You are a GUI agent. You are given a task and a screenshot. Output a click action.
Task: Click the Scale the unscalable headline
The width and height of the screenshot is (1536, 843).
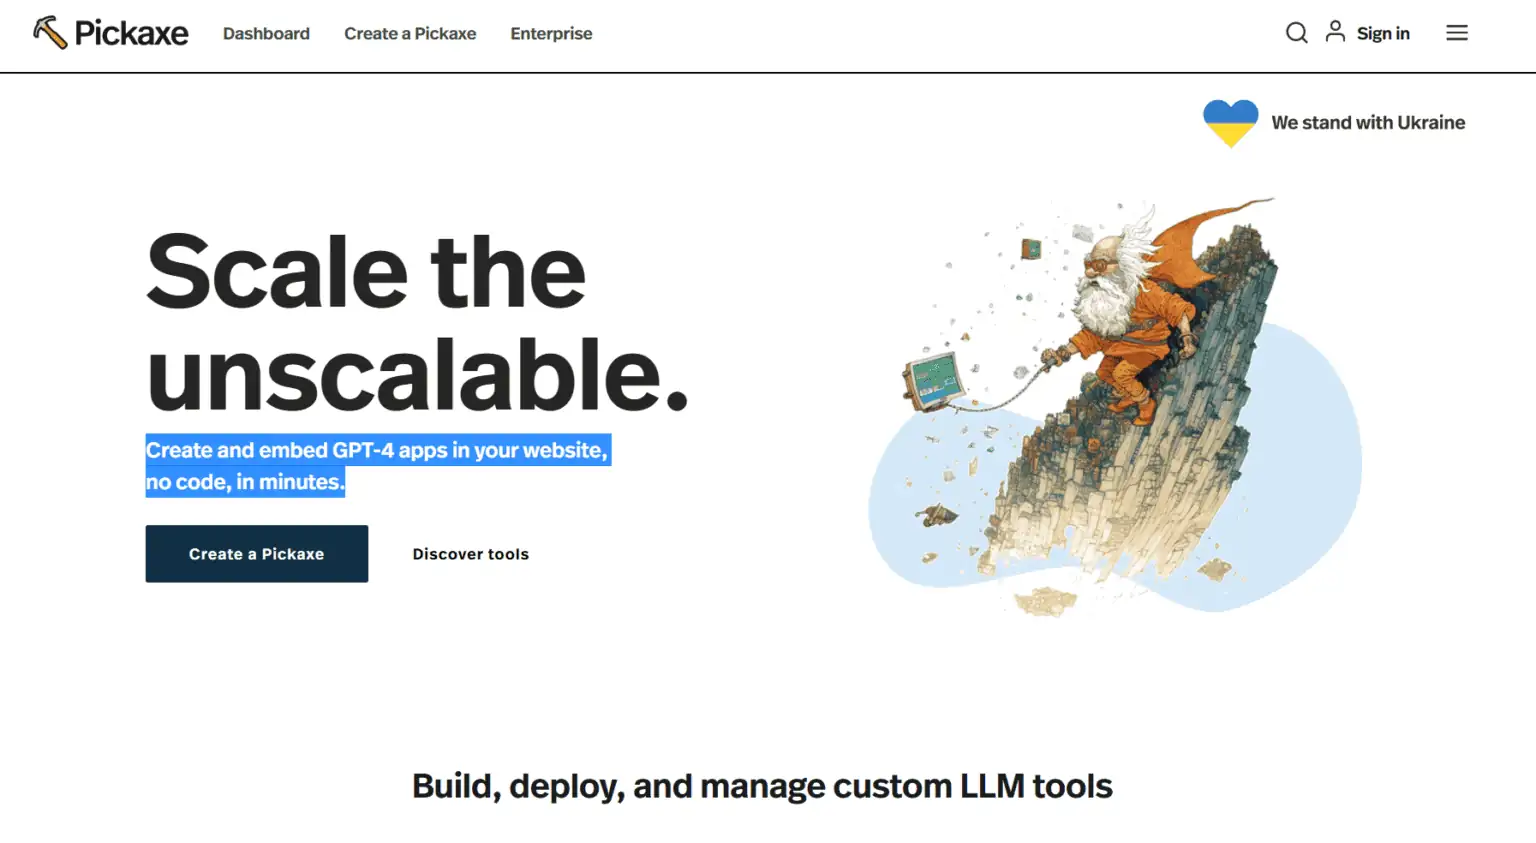(417, 322)
